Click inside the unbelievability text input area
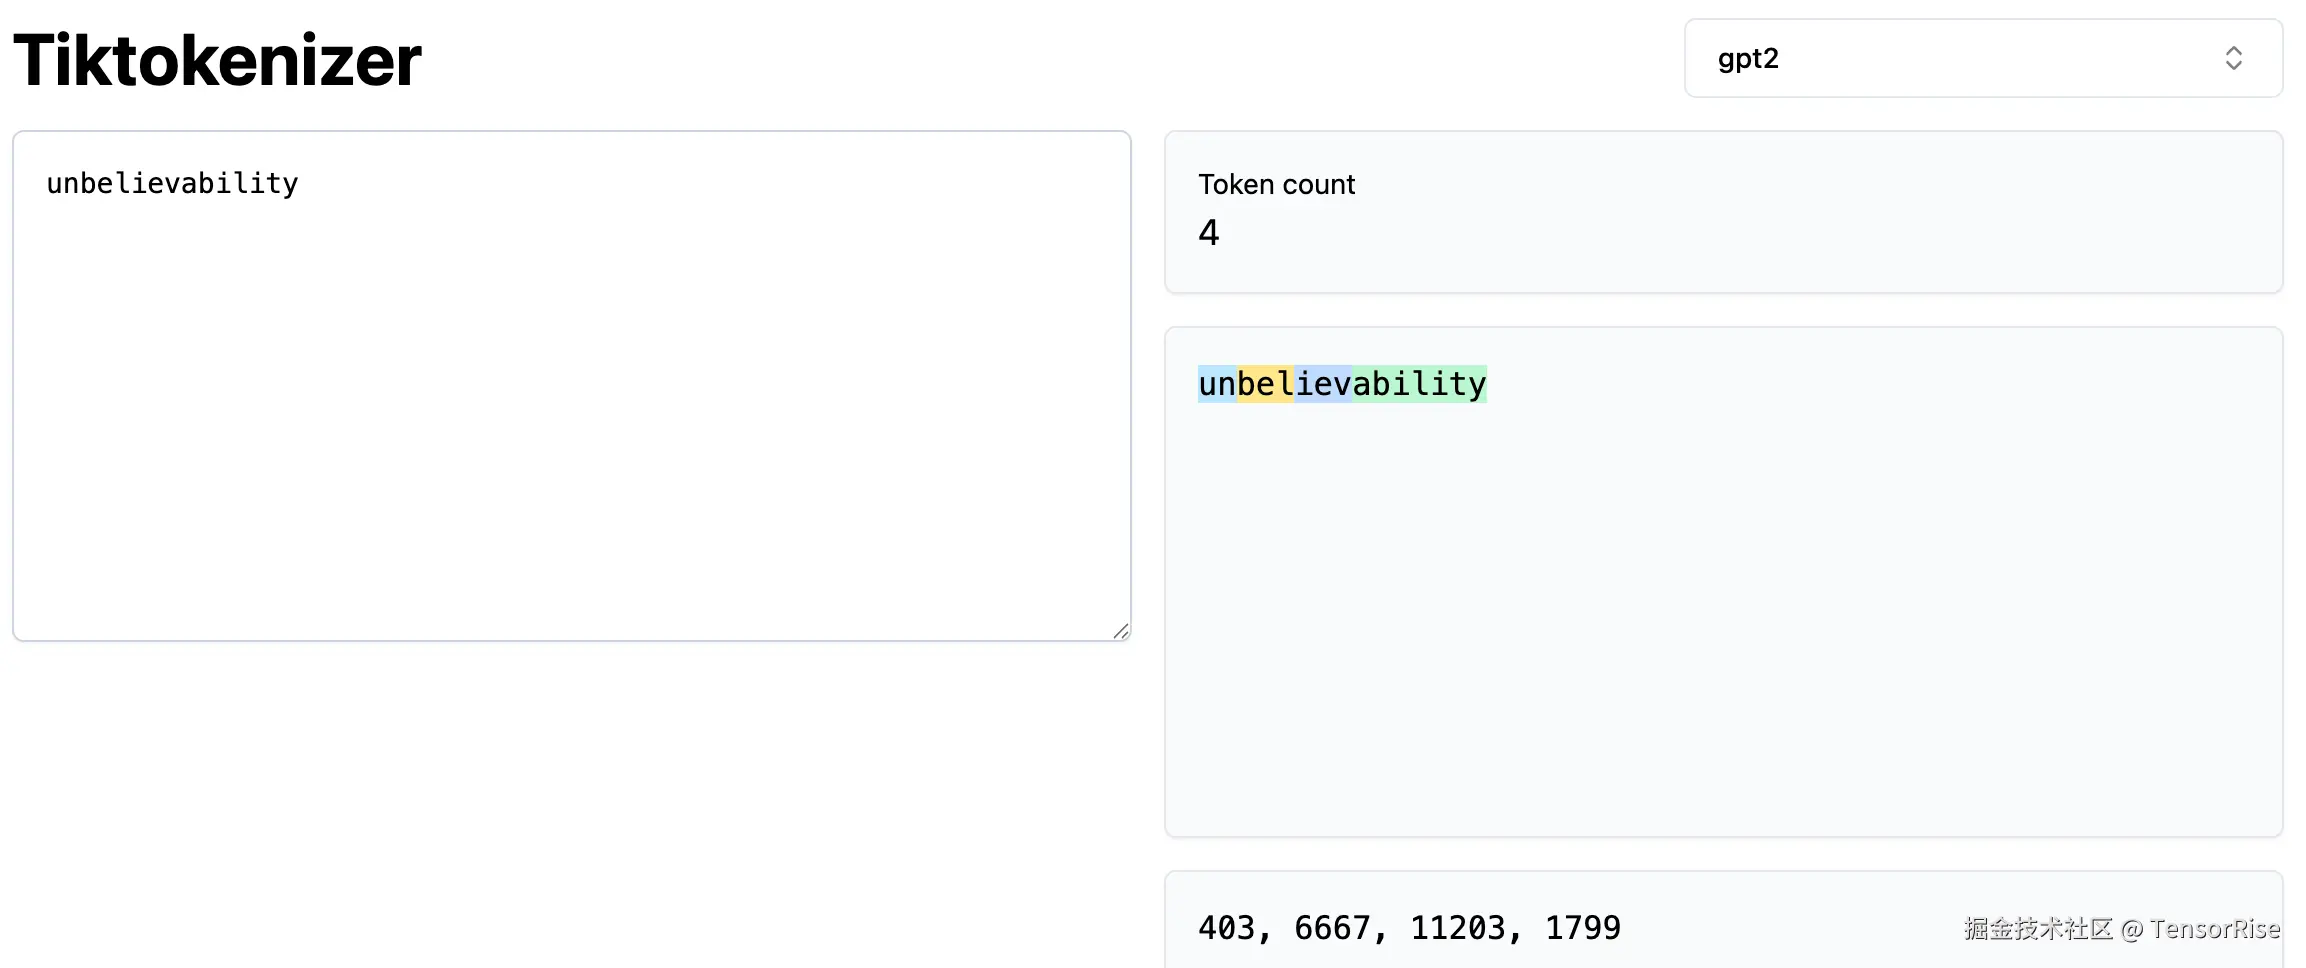Viewport: 2306px width, 968px height. tap(572, 386)
